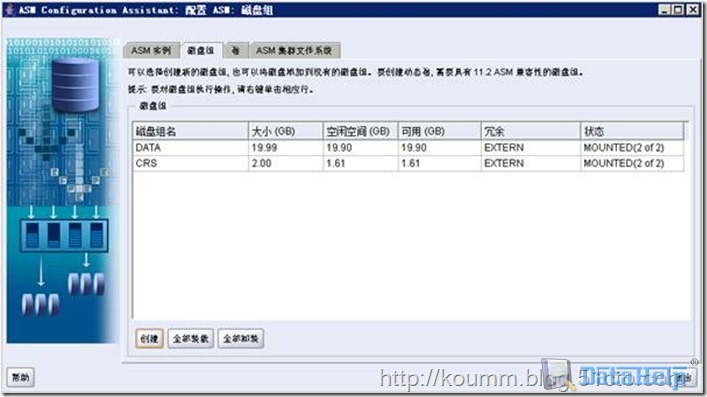Close the ASM Configuration Assistant window
Viewport: 707px width, 397px height.
(692, 9)
